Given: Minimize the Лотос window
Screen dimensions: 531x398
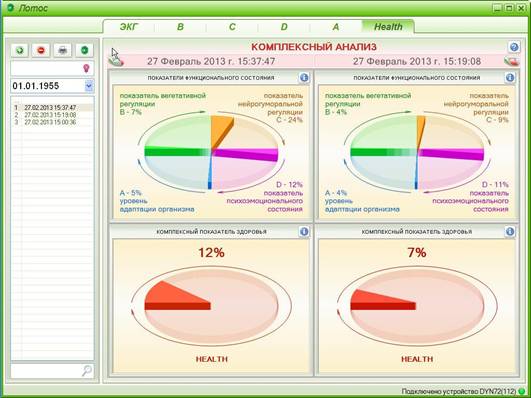Looking at the screenshot, I should [497, 8].
